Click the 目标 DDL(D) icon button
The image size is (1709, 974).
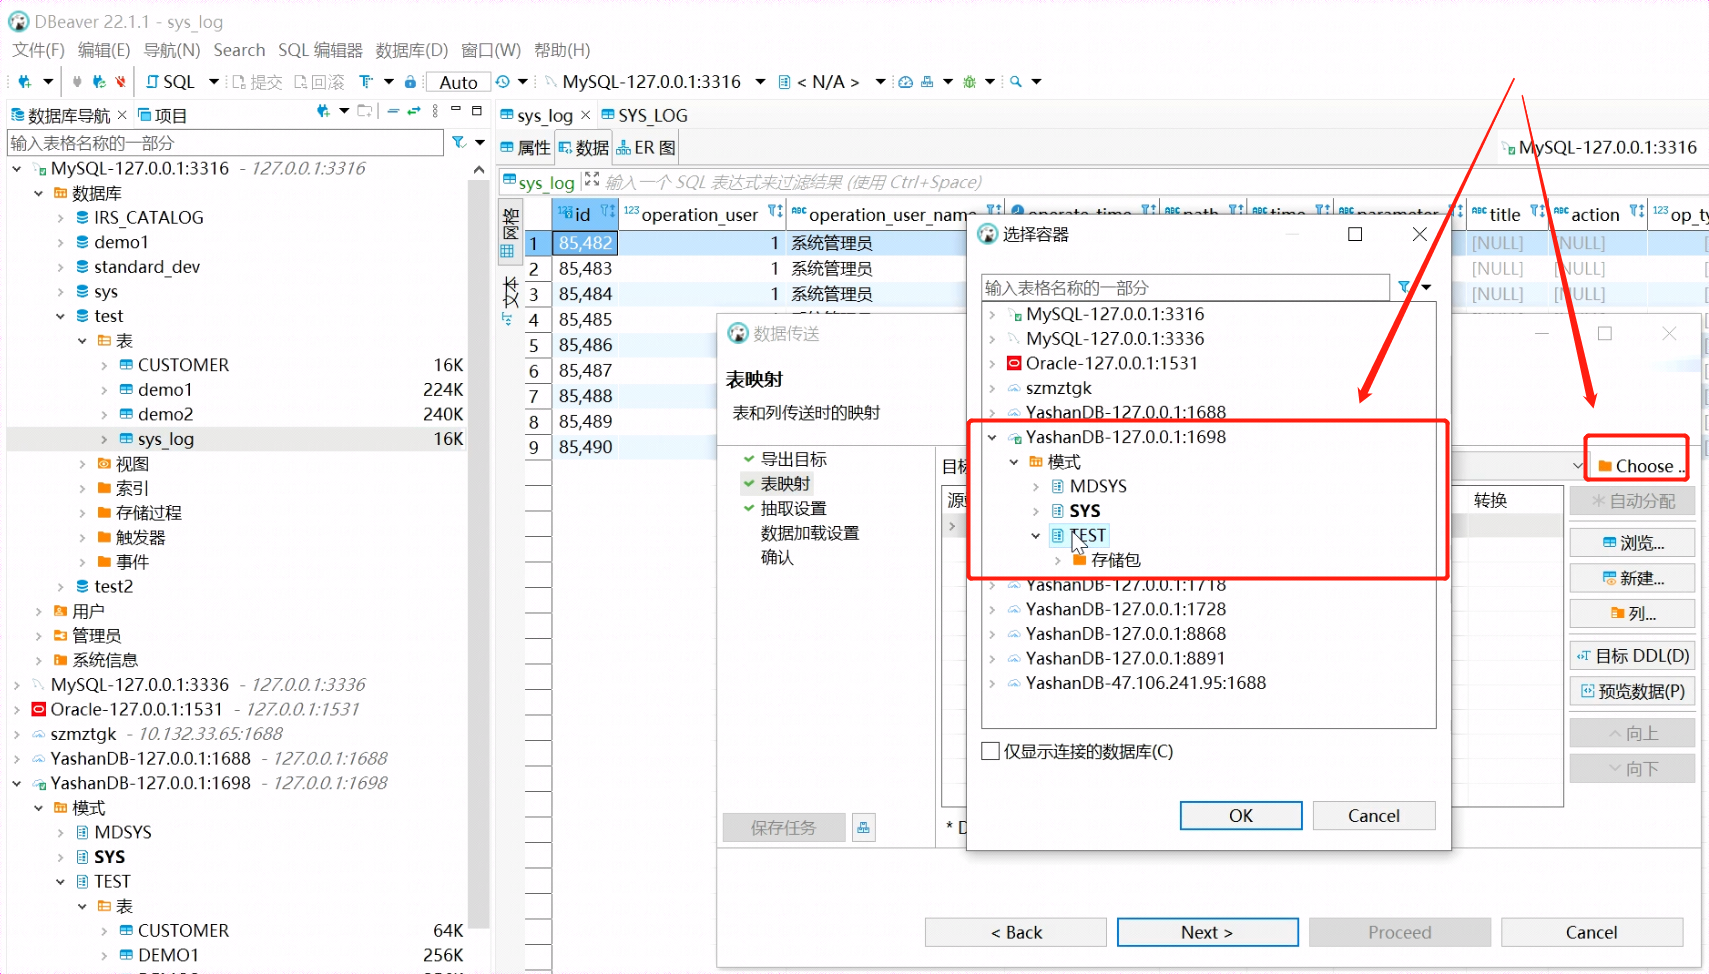click(x=1631, y=655)
